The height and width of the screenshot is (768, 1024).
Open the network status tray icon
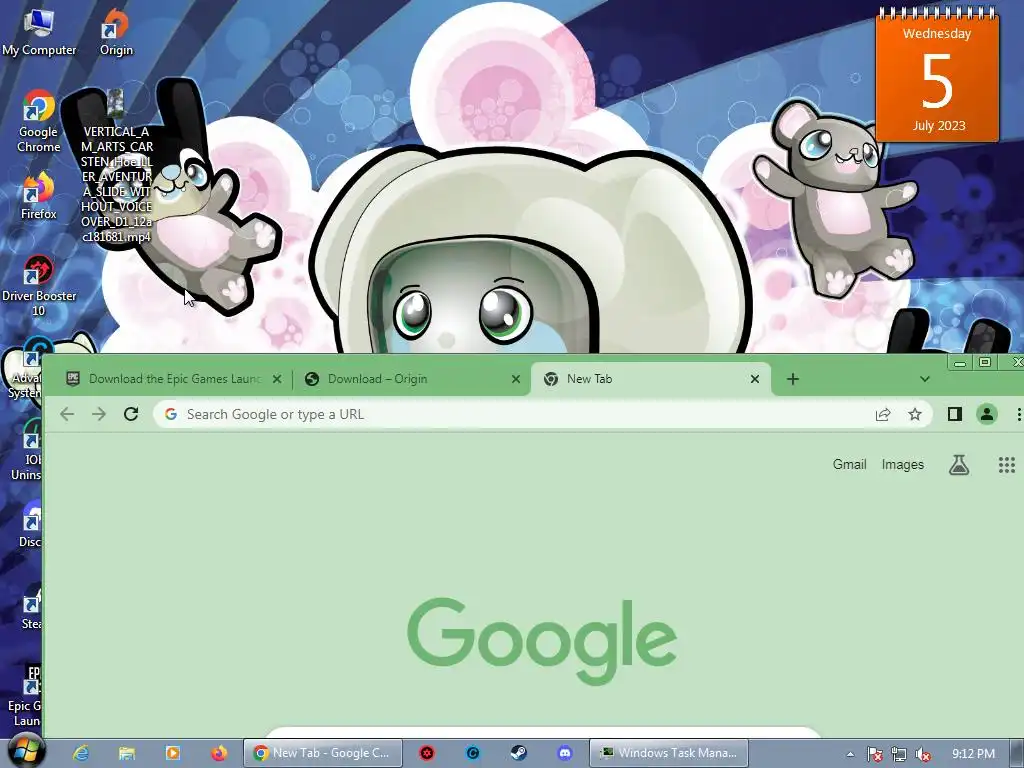pyautogui.click(x=899, y=754)
